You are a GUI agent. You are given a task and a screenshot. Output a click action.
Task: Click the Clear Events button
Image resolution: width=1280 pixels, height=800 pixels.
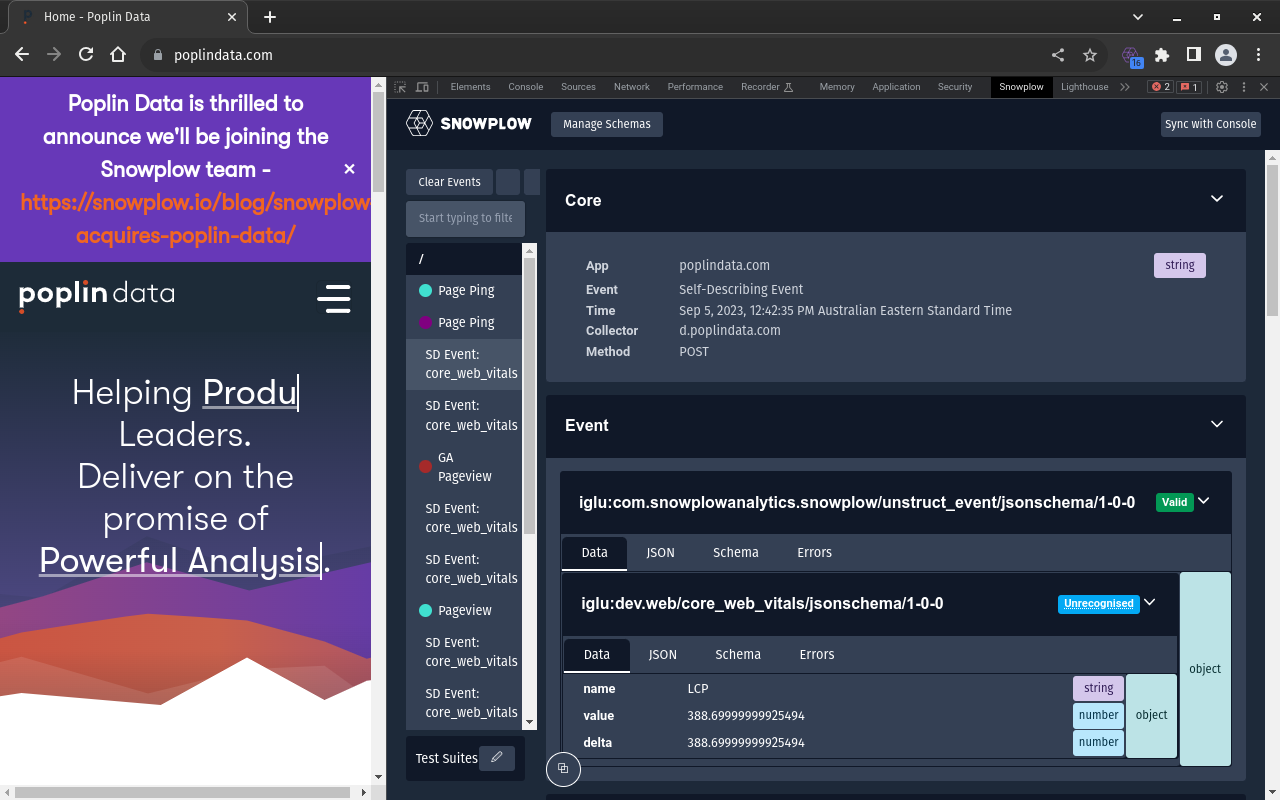pos(449,182)
